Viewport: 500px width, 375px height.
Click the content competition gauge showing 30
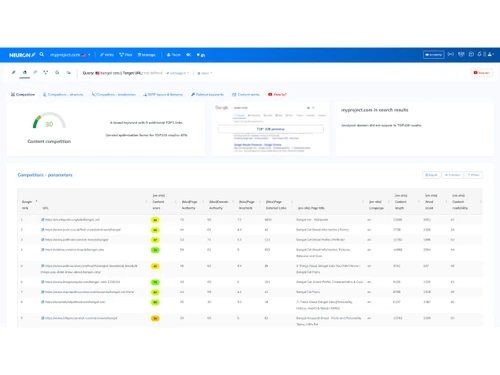[49, 121]
